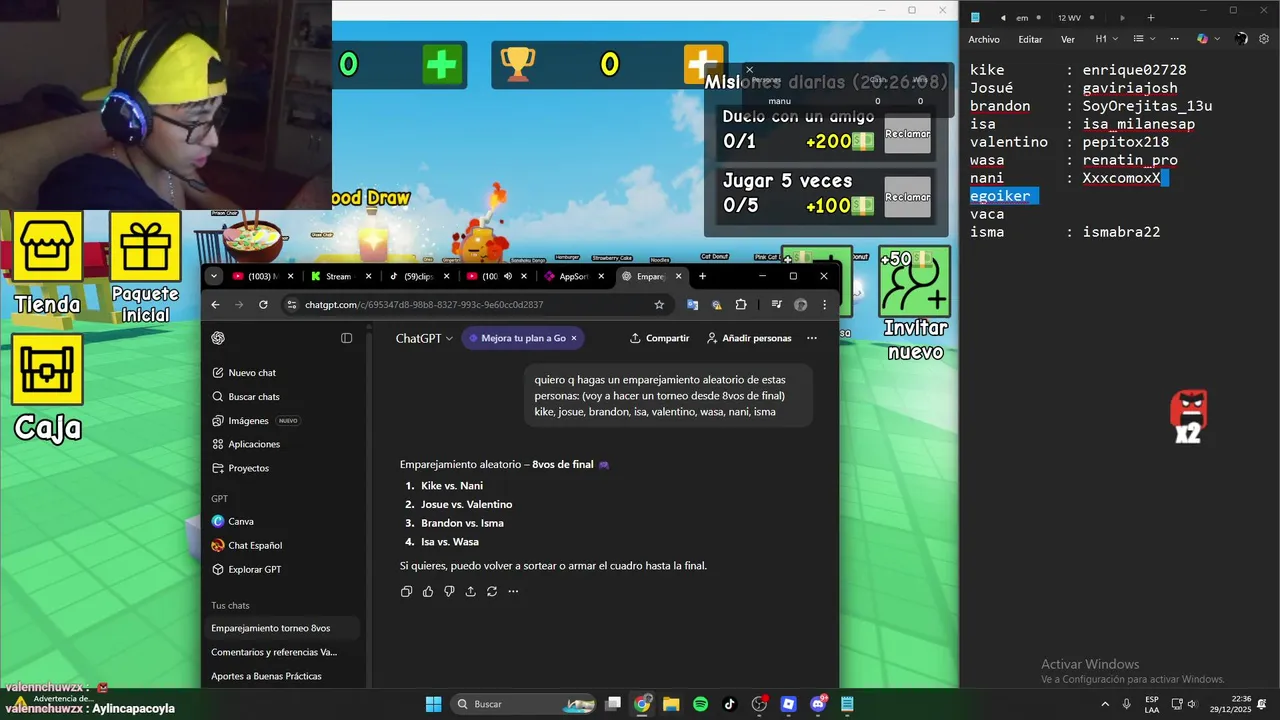Click Mejora tu plan a Go
The height and width of the screenshot is (720, 1280).
click(523, 338)
